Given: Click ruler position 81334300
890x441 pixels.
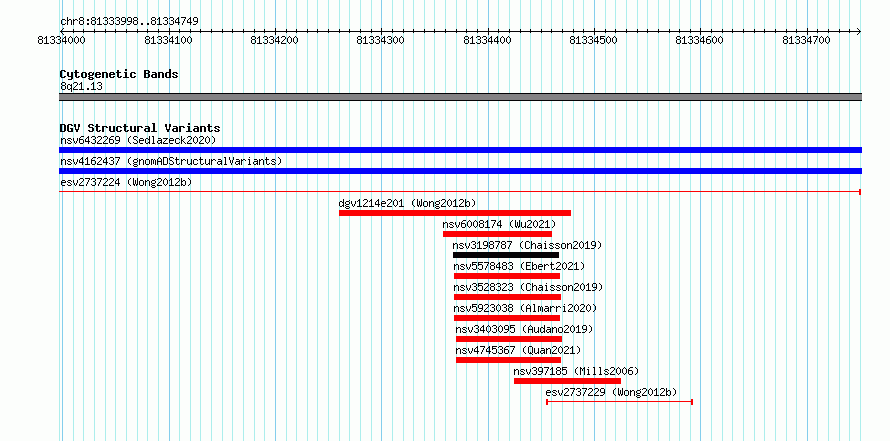Looking at the screenshot, I should 381,40.
